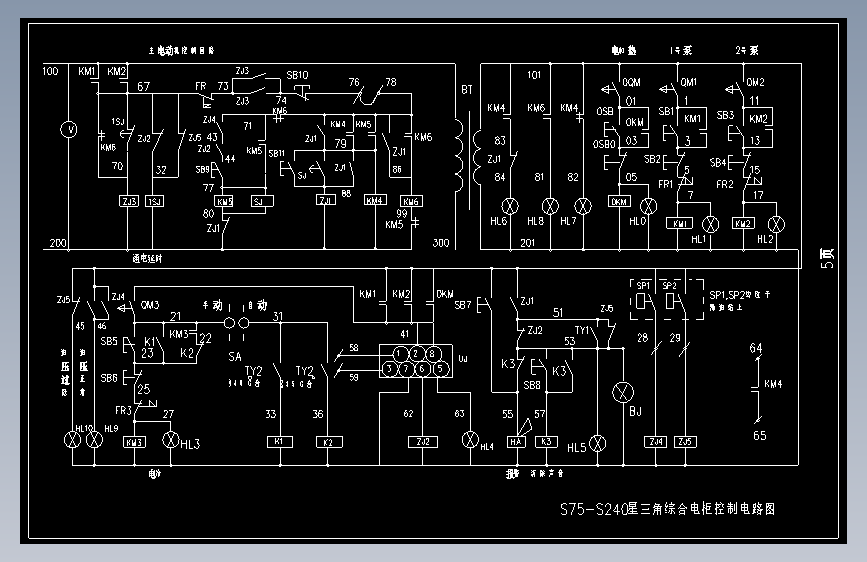This screenshot has height=562, width=867.
Task: Click the BJ alarm lamp label
Action: point(635,412)
